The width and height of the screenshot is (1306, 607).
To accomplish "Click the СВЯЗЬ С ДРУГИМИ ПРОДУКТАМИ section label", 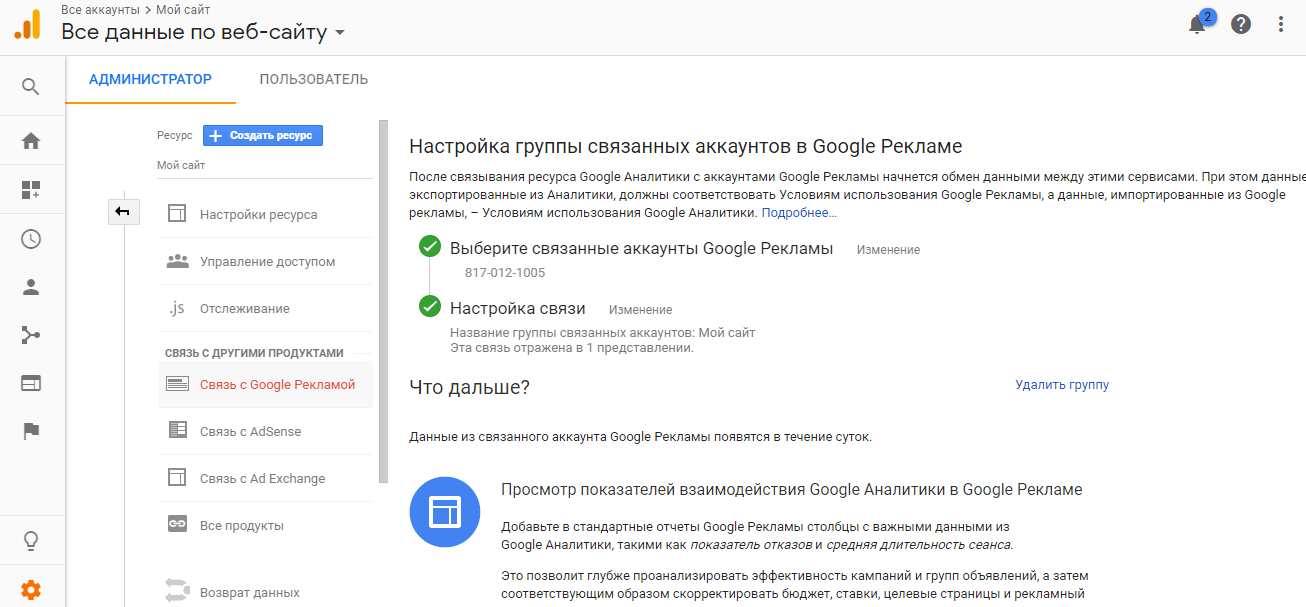I will (x=254, y=353).
